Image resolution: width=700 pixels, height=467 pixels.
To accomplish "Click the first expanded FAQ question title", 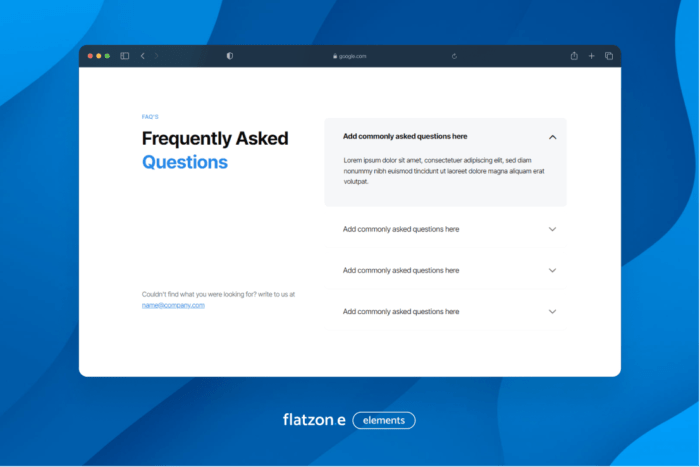I will tap(404, 136).
